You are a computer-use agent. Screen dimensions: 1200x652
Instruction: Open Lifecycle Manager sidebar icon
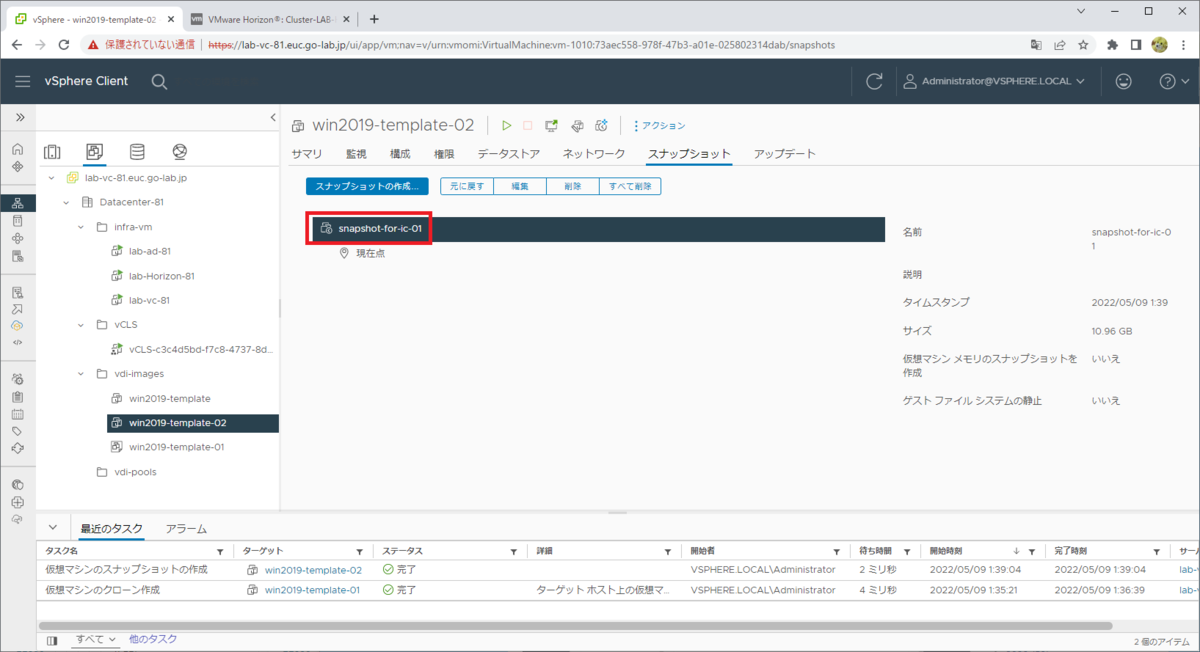(17, 448)
